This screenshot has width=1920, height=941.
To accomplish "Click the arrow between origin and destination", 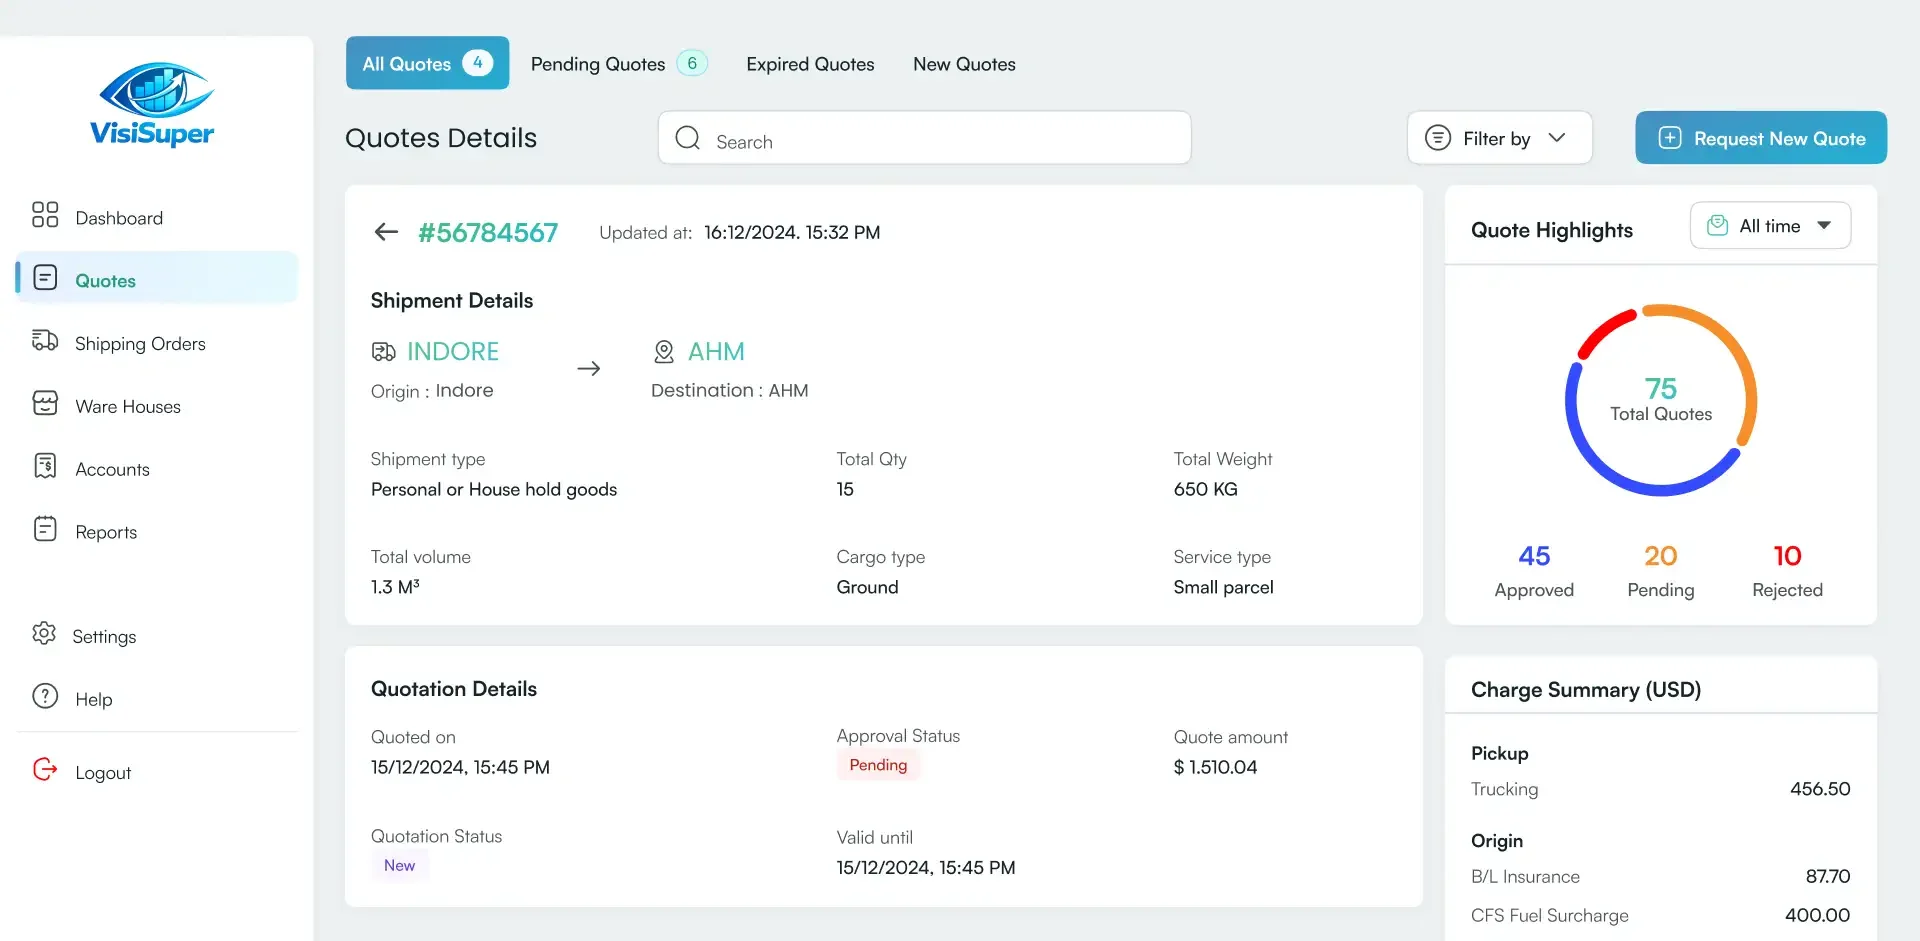I will (x=589, y=369).
